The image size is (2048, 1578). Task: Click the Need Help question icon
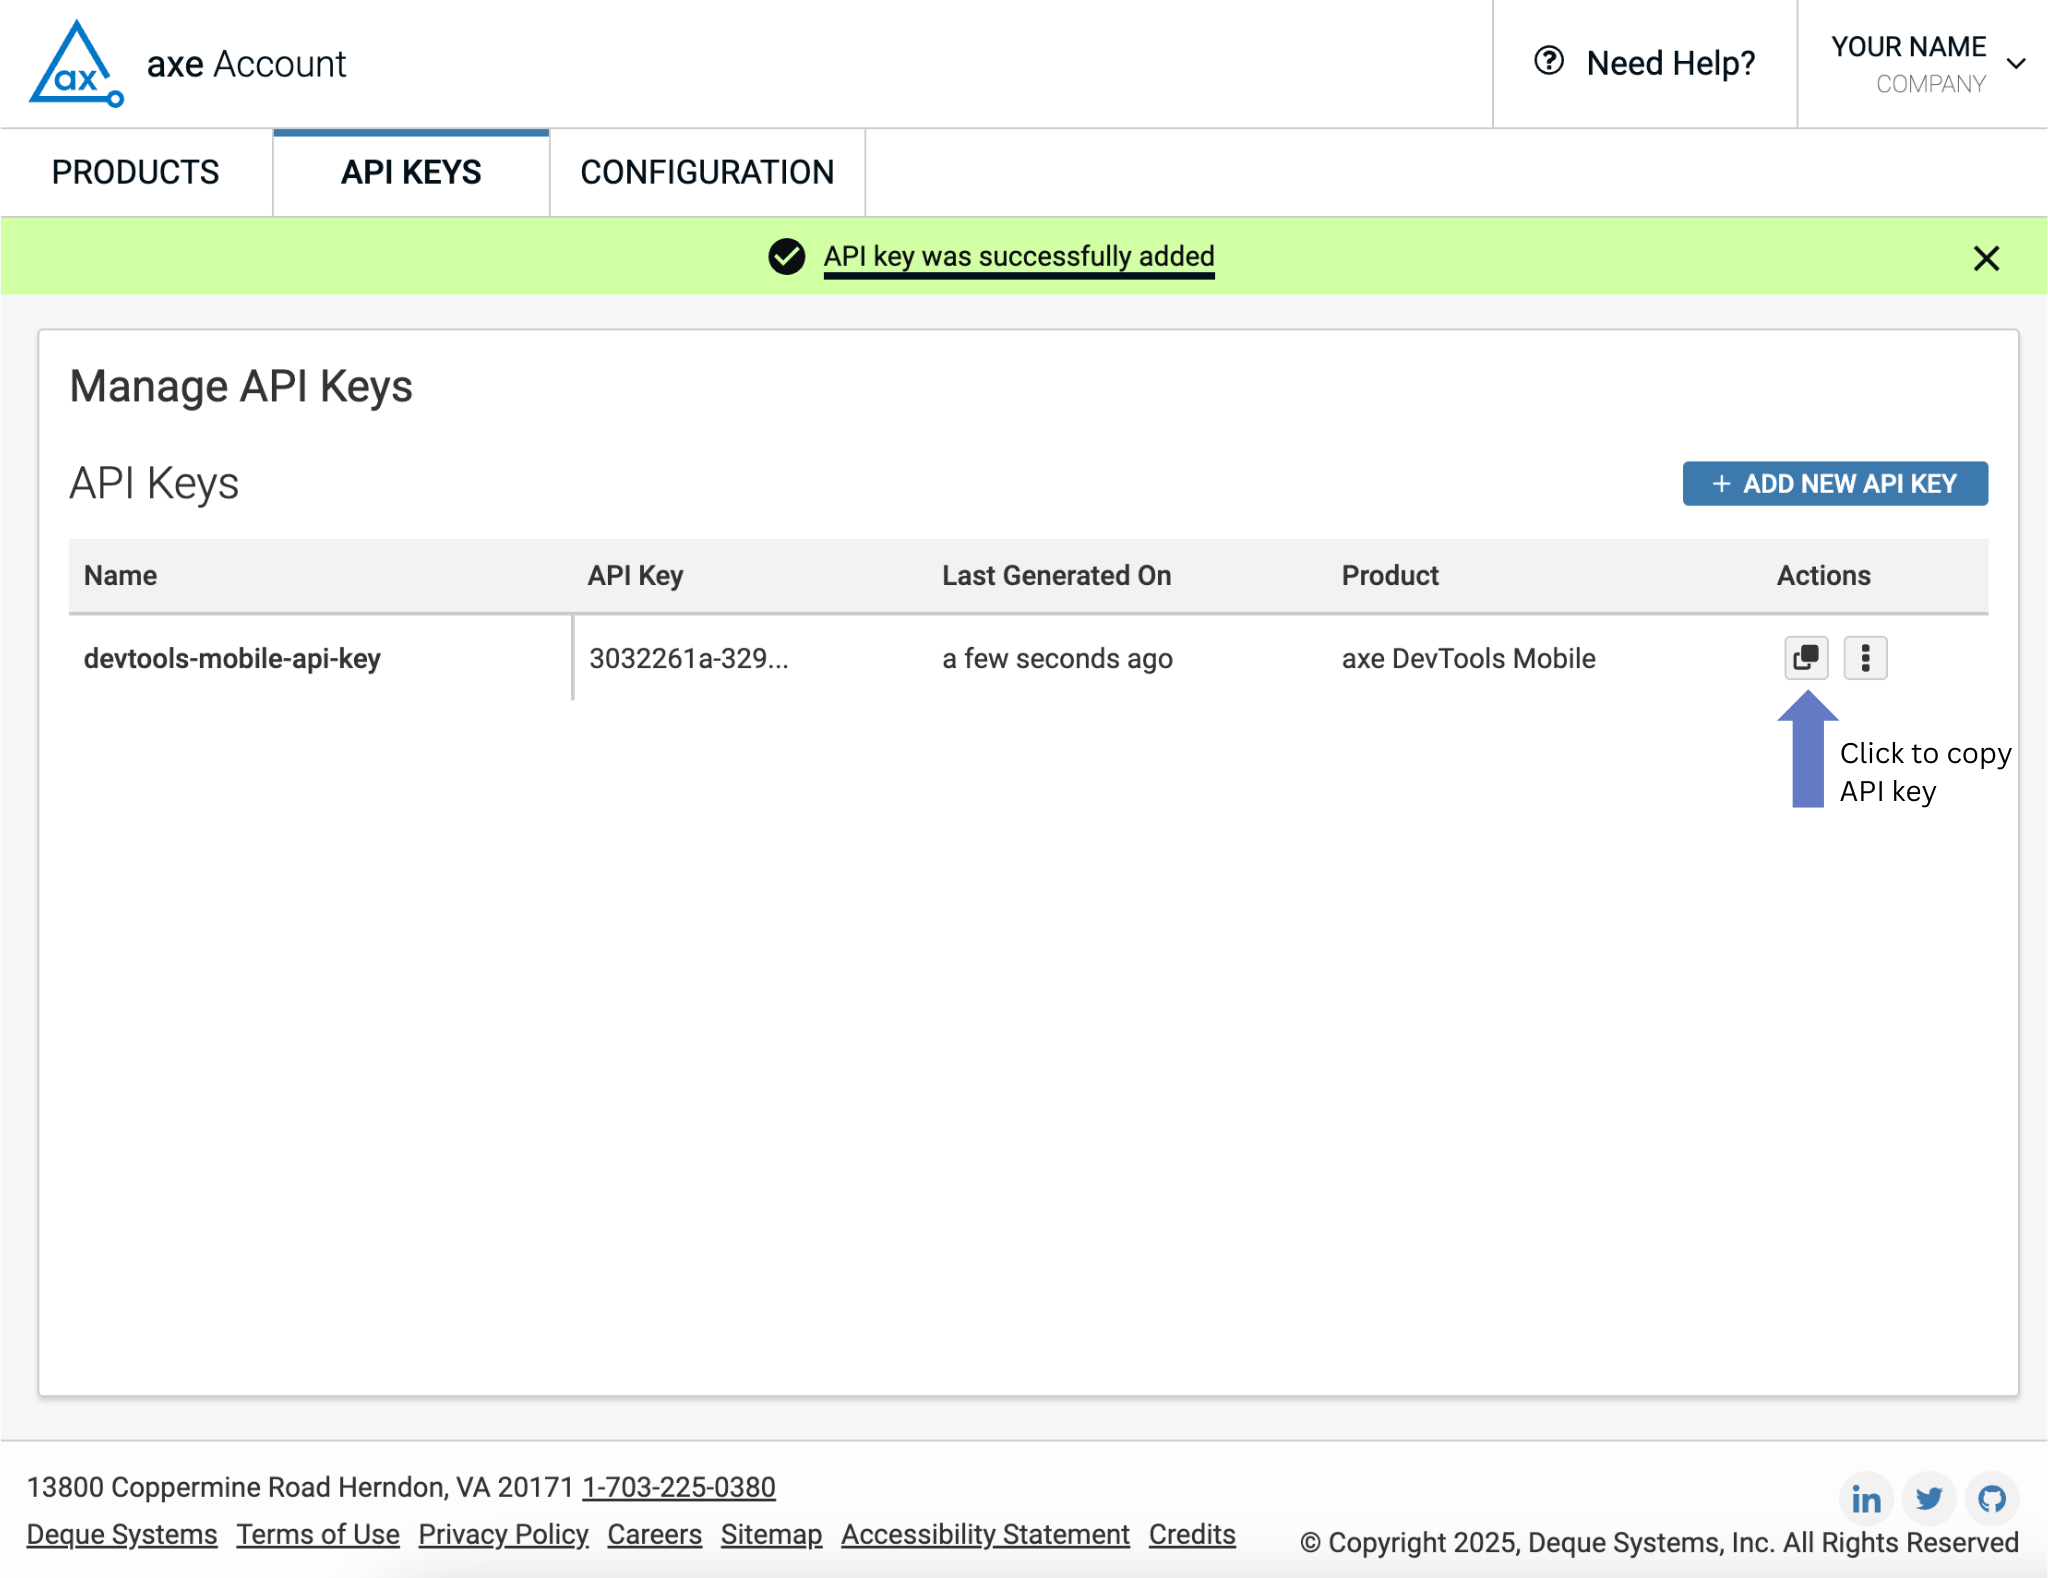point(1549,62)
